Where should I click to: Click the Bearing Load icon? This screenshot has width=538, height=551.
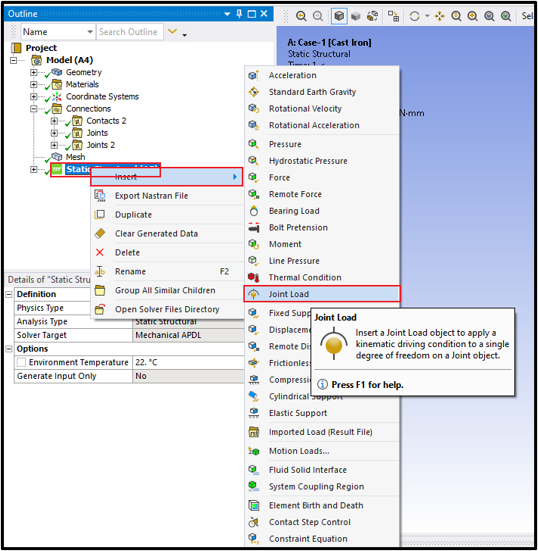tap(254, 211)
